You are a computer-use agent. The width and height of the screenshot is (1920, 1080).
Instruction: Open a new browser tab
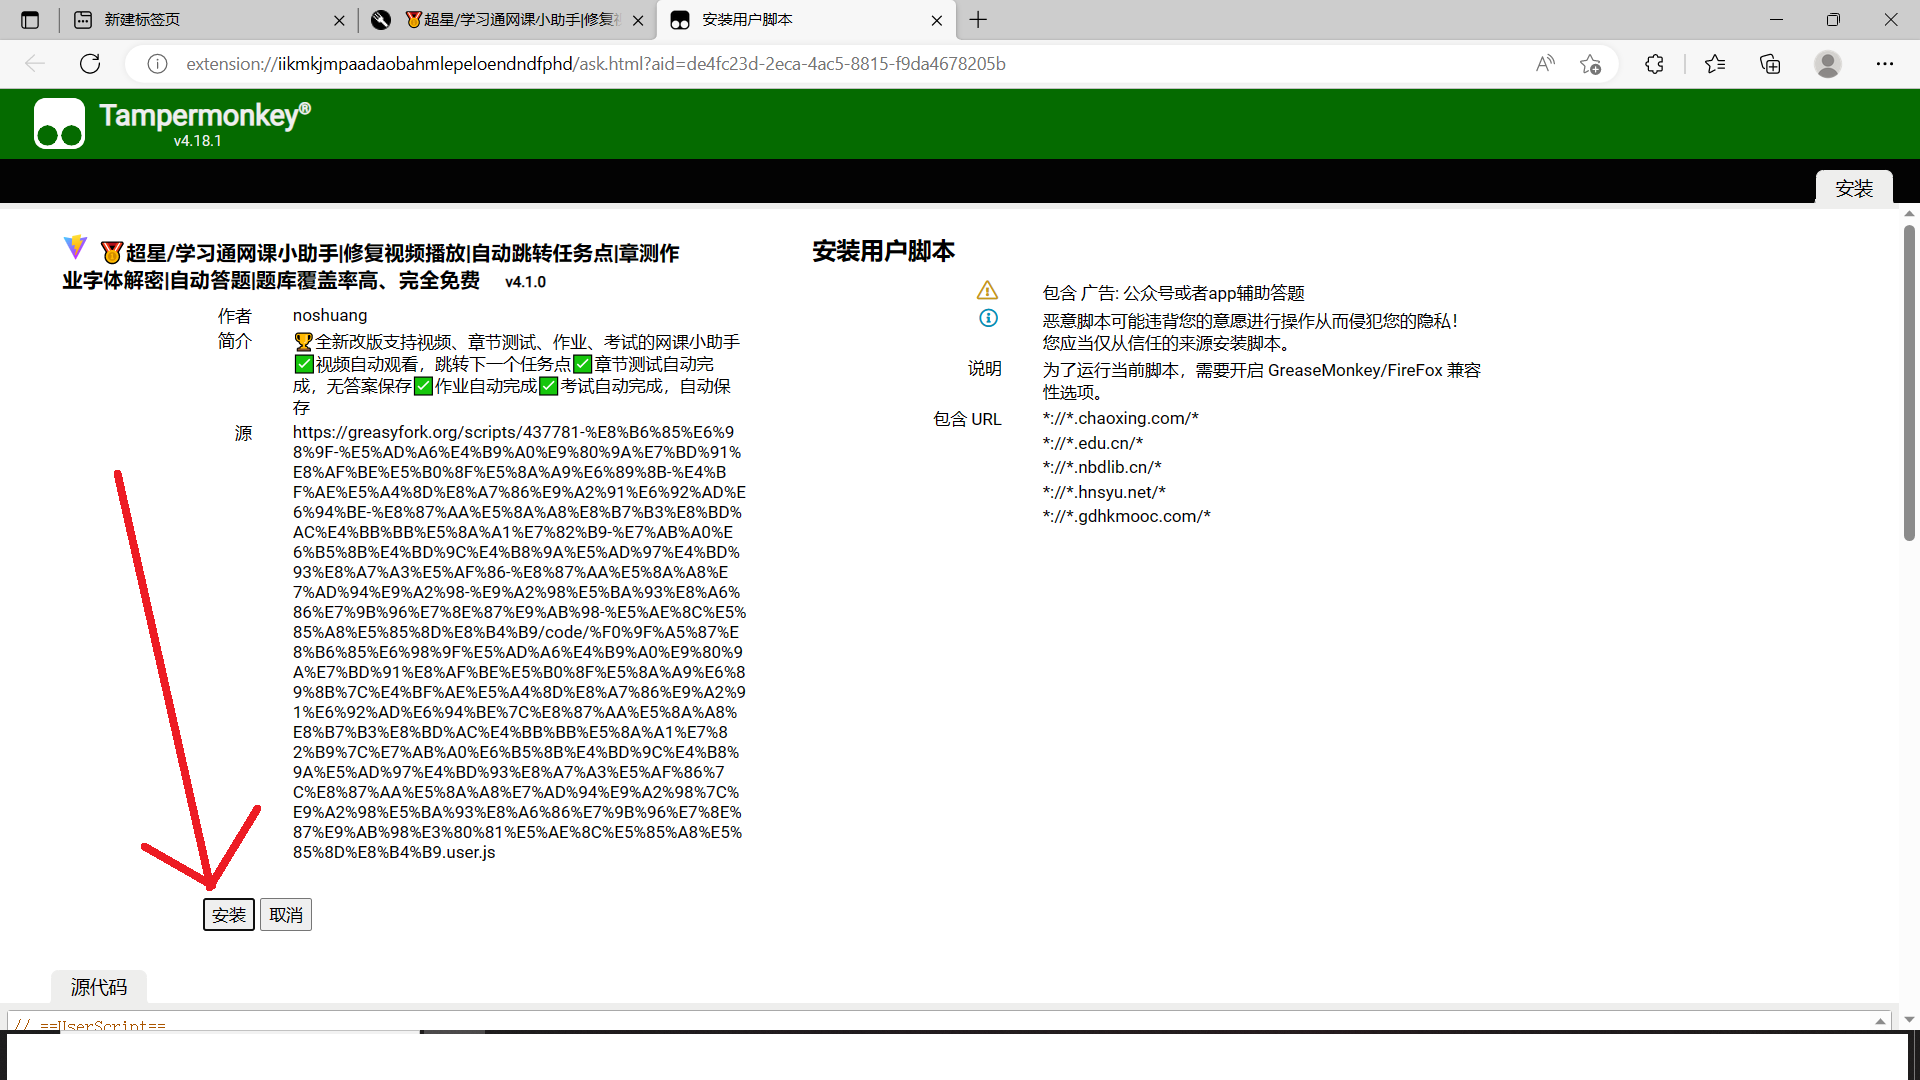[978, 20]
